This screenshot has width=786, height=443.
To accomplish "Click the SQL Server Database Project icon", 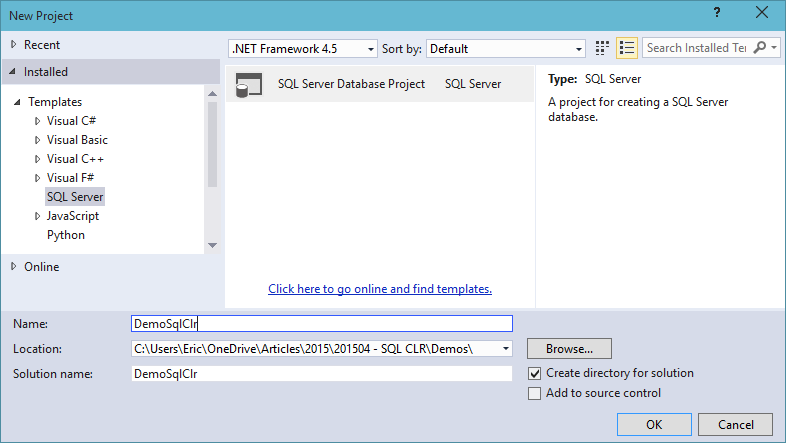I will coord(249,84).
